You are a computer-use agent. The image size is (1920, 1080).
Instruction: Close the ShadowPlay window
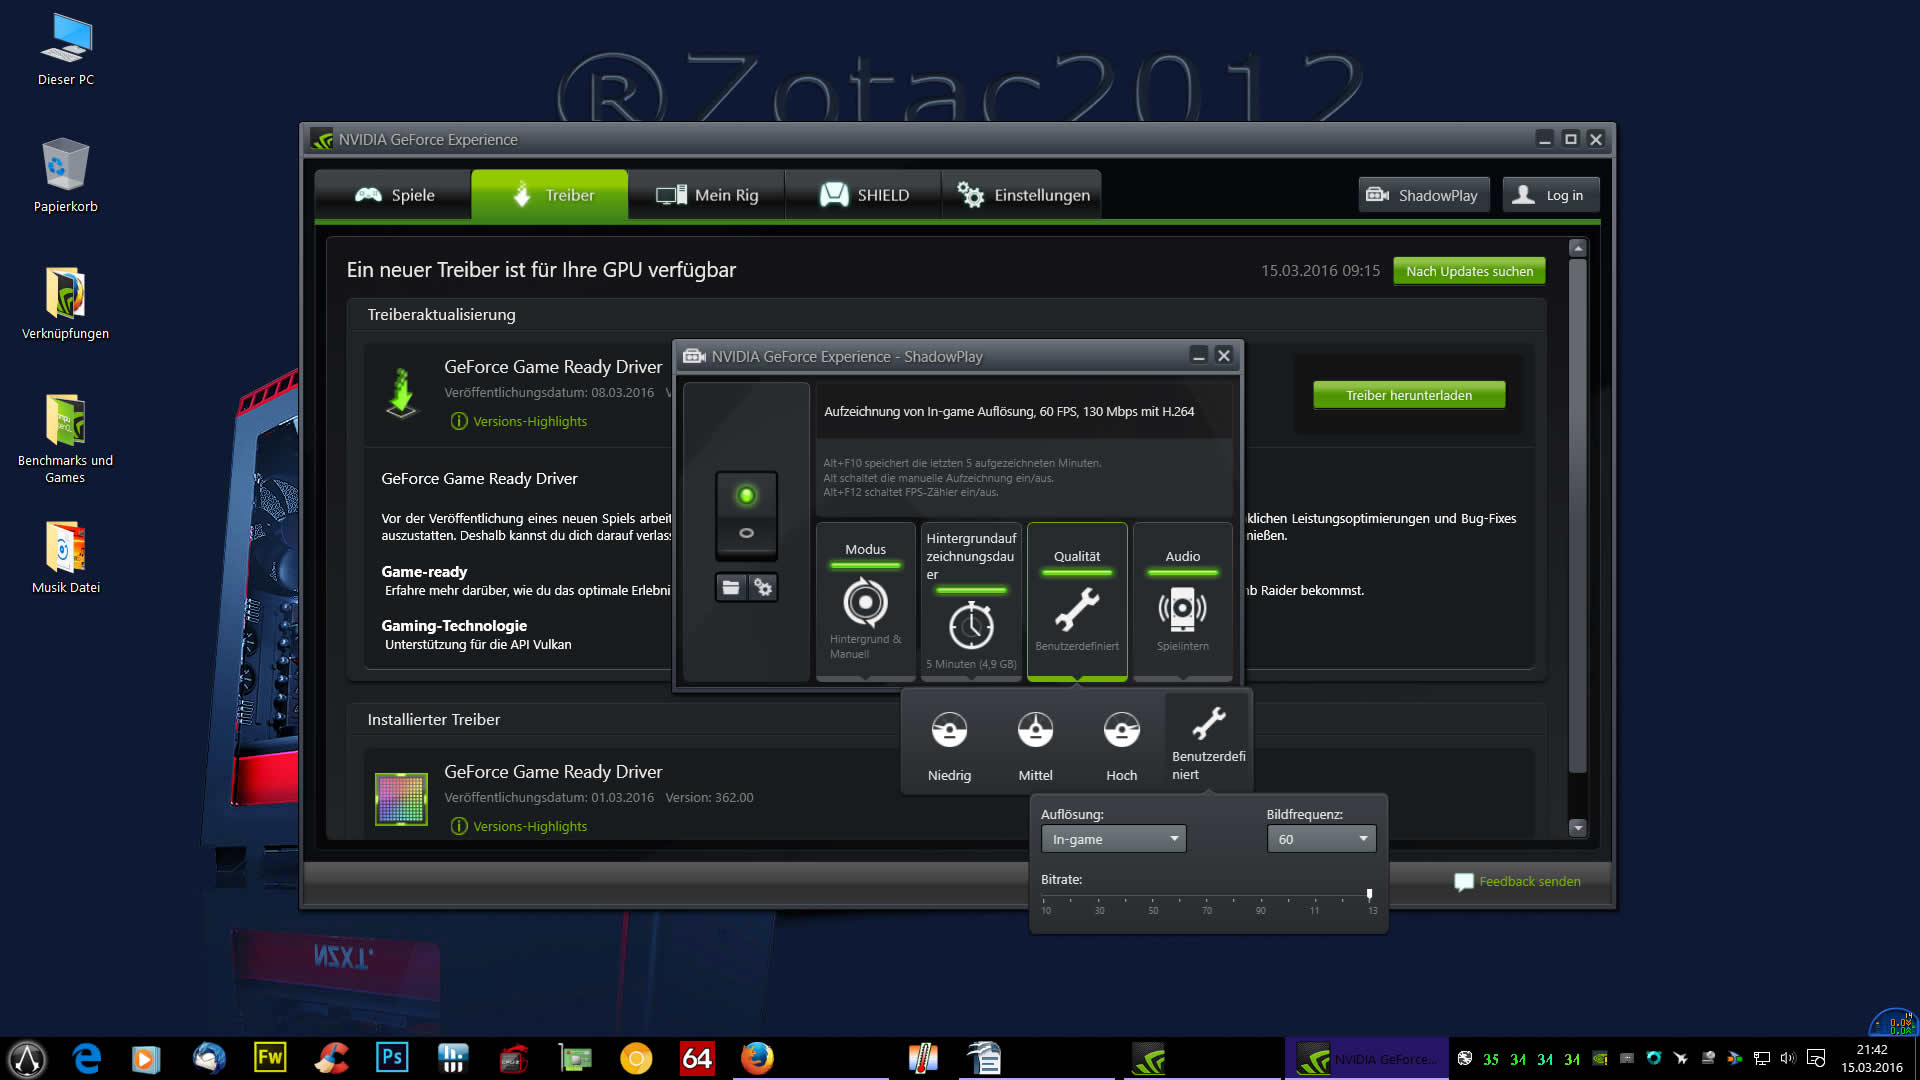click(1224, 356)
